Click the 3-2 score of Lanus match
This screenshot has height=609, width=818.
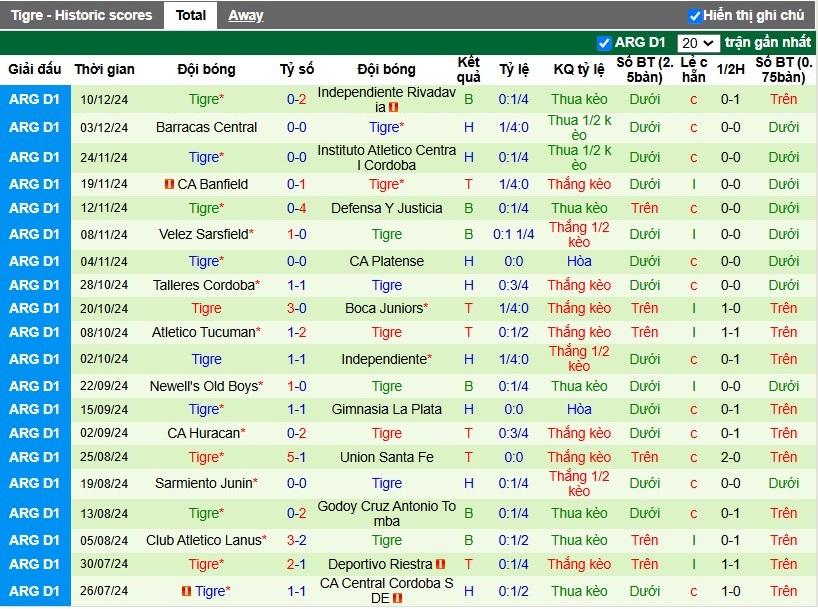point(296,540)
